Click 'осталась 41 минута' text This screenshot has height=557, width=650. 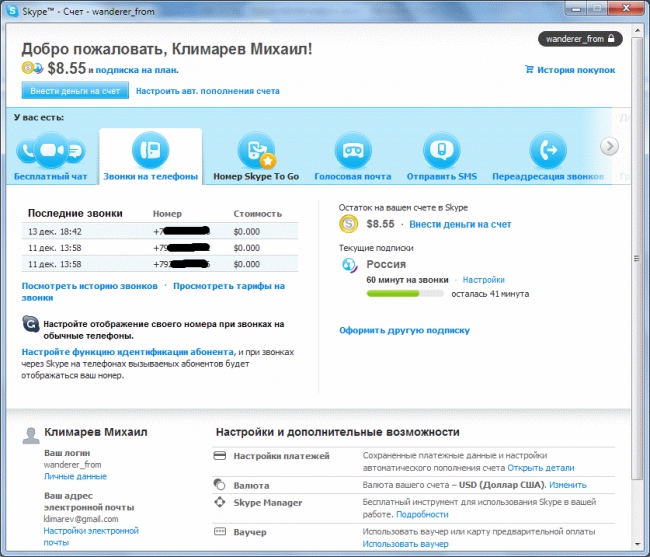[x=490, y=294]
